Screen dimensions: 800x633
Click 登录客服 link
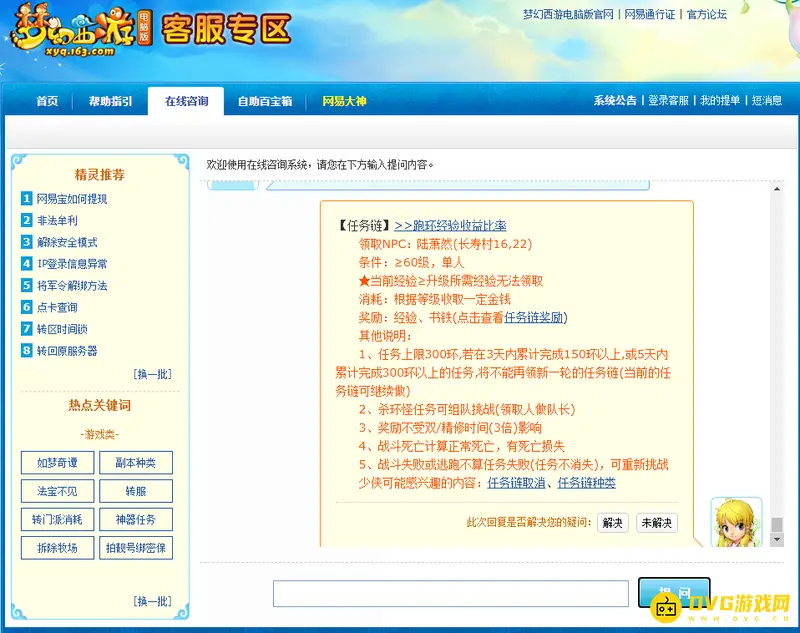click(x=668, y=100)
